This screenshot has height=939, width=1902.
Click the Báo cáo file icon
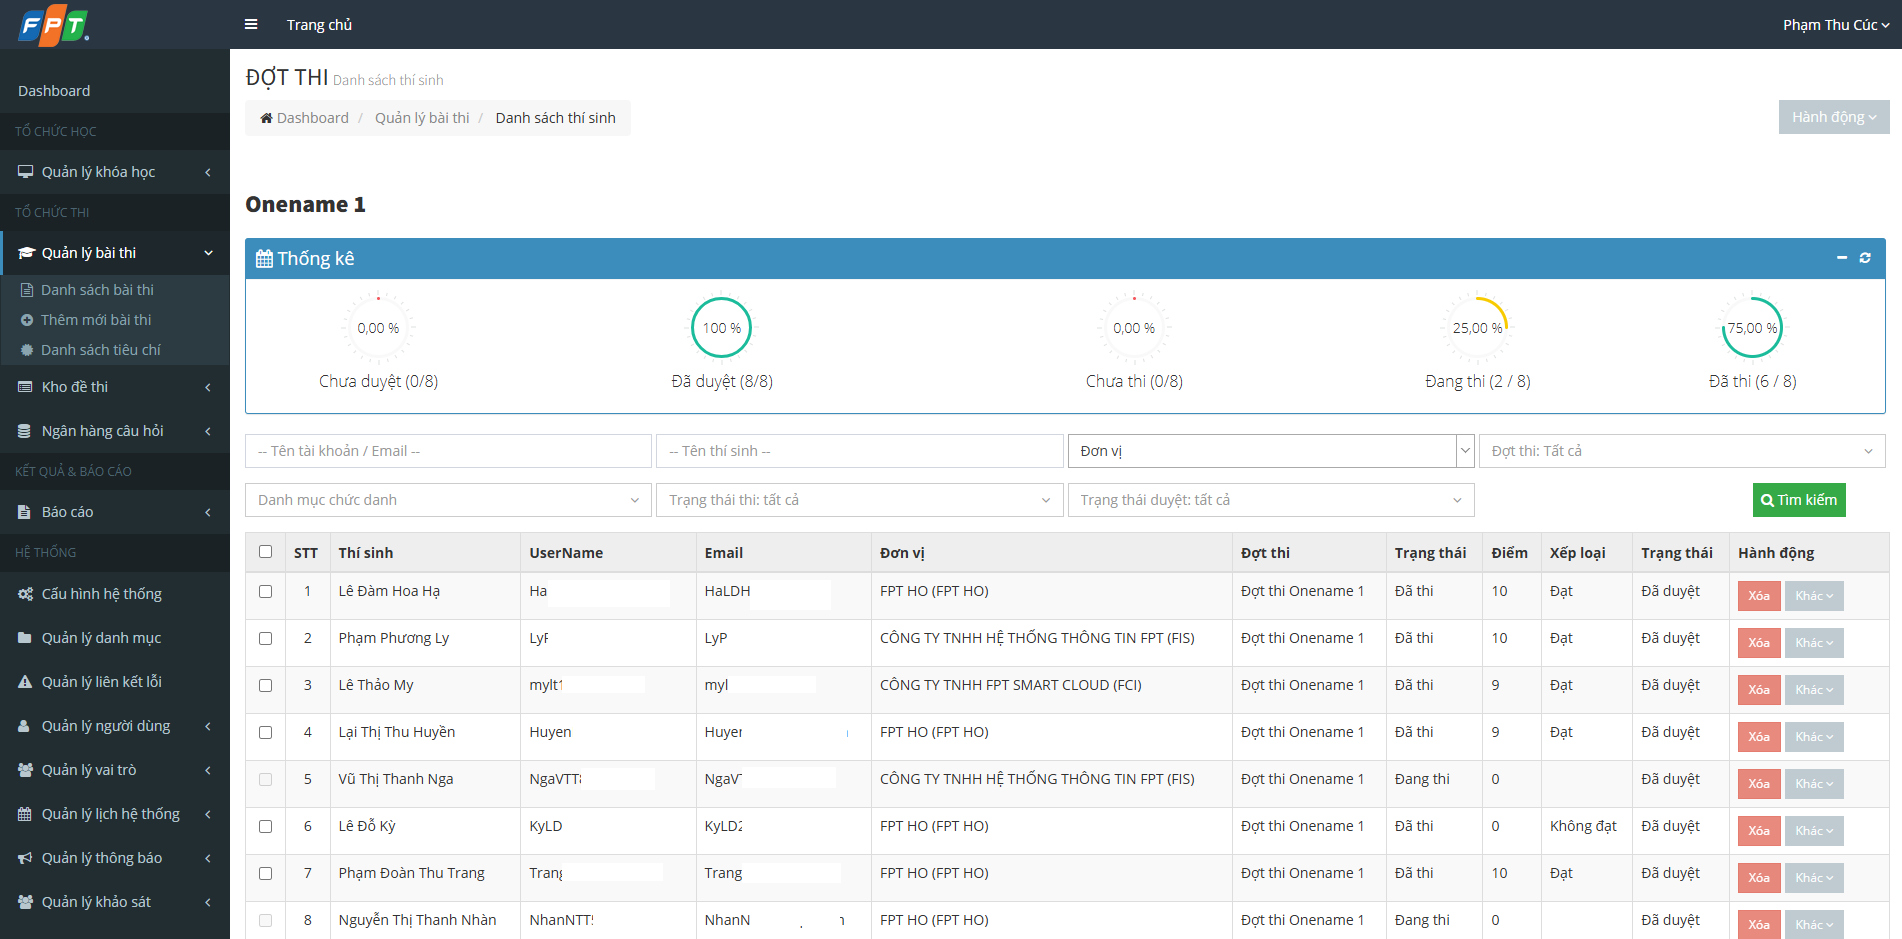tap(24, 512)
